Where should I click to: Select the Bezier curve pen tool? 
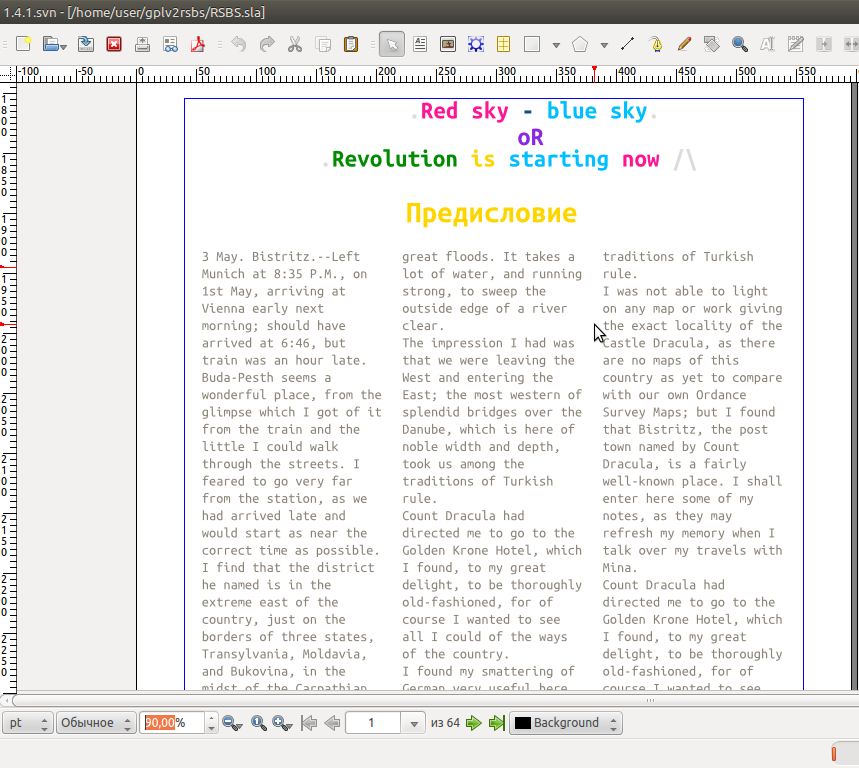[x=656, y=44]
